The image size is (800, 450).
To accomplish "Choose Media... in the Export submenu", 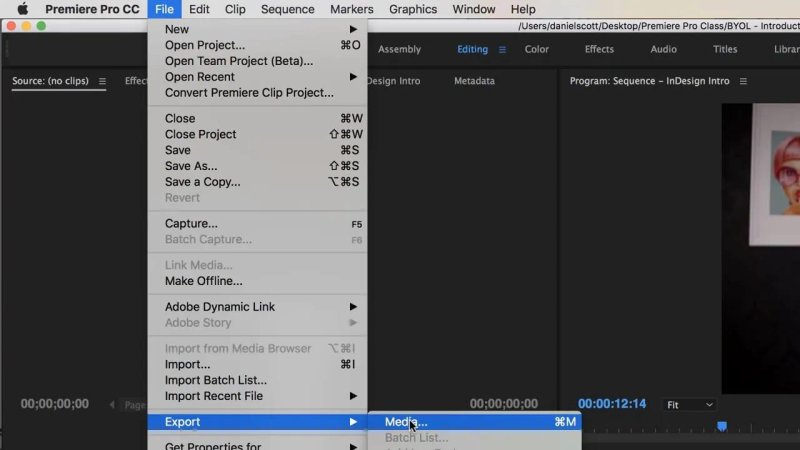I will tap(474, 422).
